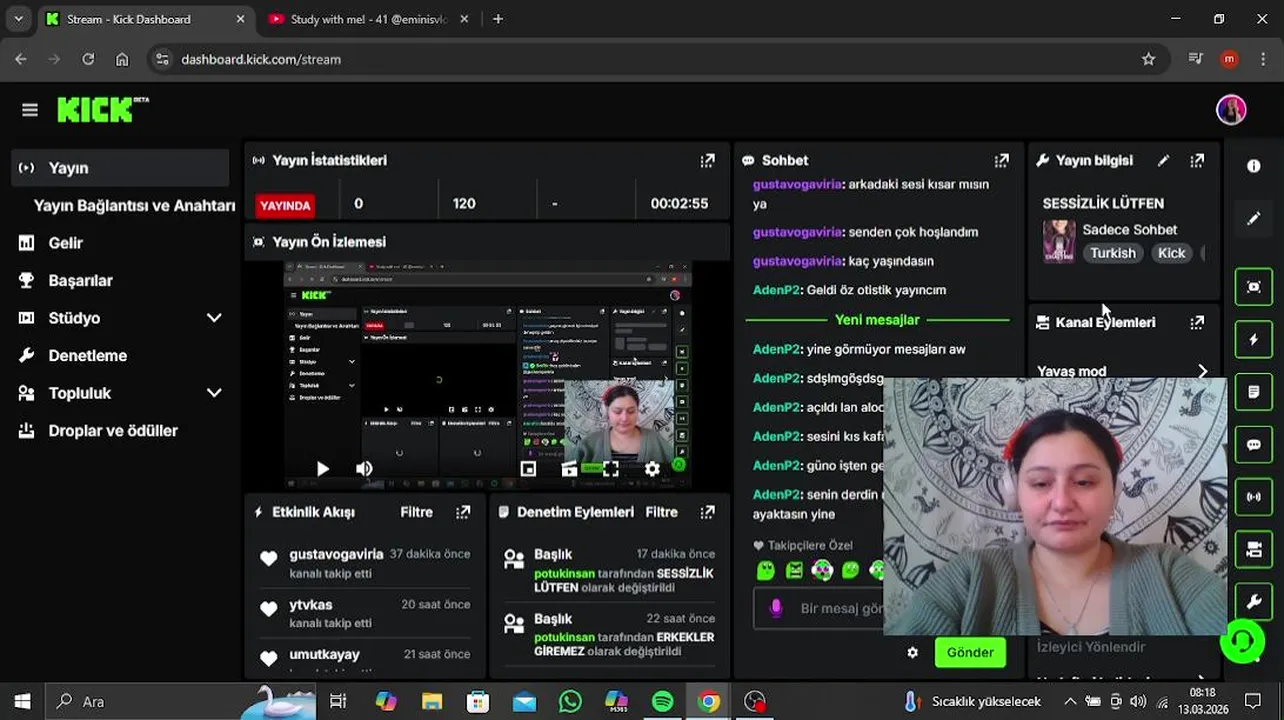The image size is (1284, 720).
Task: Open the profile avatar menu
Action: click(1231, 110)
